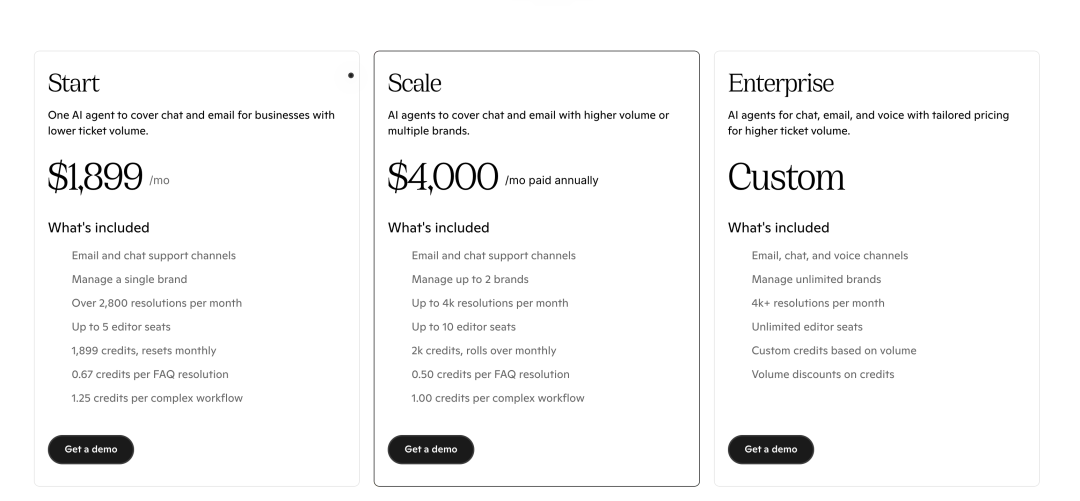The width and height of the screenshot is (1080, 501).
Task: Click '/mo paid annually' billing note
Action: pos(552,181)
